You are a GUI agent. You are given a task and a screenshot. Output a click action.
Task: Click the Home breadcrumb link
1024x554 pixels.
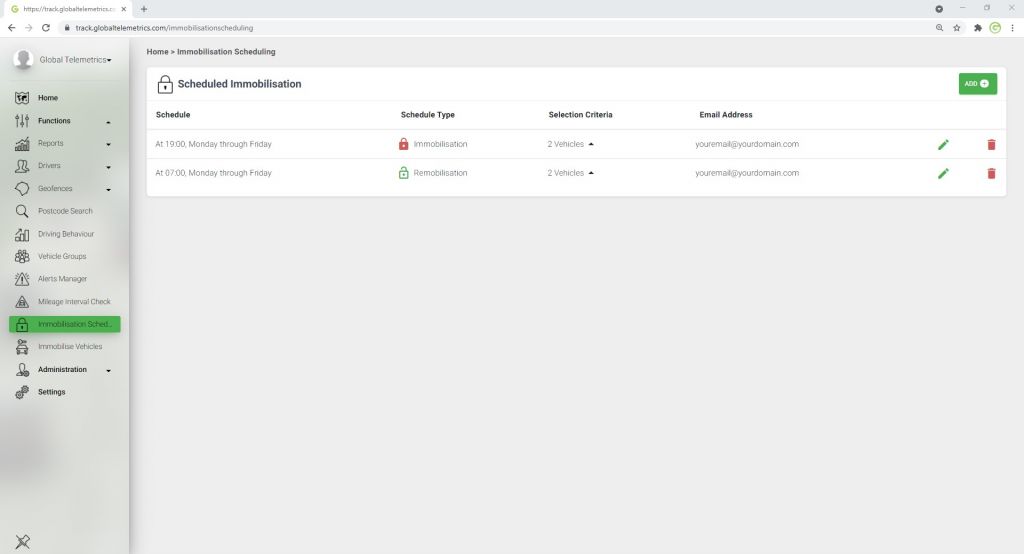coord(157,51)
